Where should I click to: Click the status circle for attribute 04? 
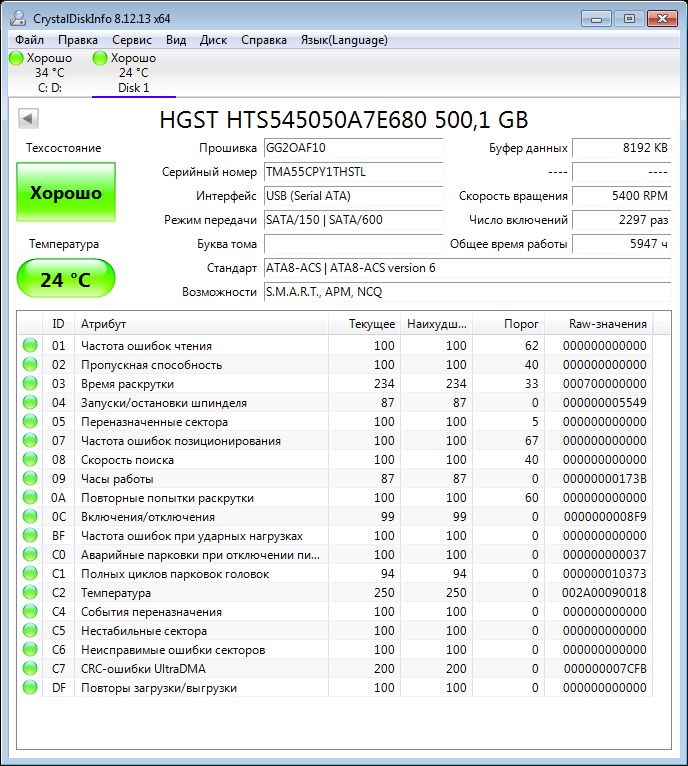30,403
